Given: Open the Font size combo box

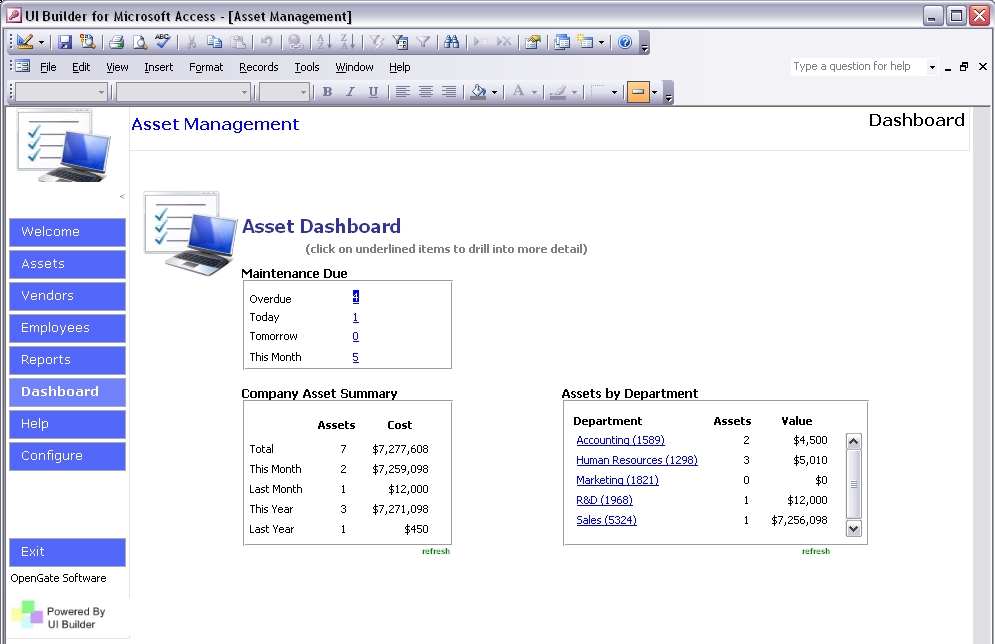Looking at the screenshot, I should (x=284, y=93).
